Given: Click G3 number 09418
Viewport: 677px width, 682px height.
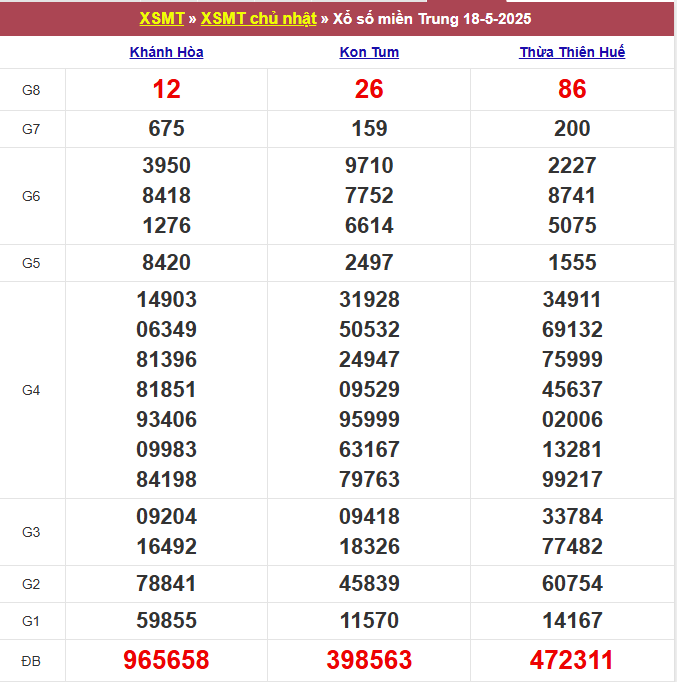Looking at the screenshot, I should coord(369,517).
